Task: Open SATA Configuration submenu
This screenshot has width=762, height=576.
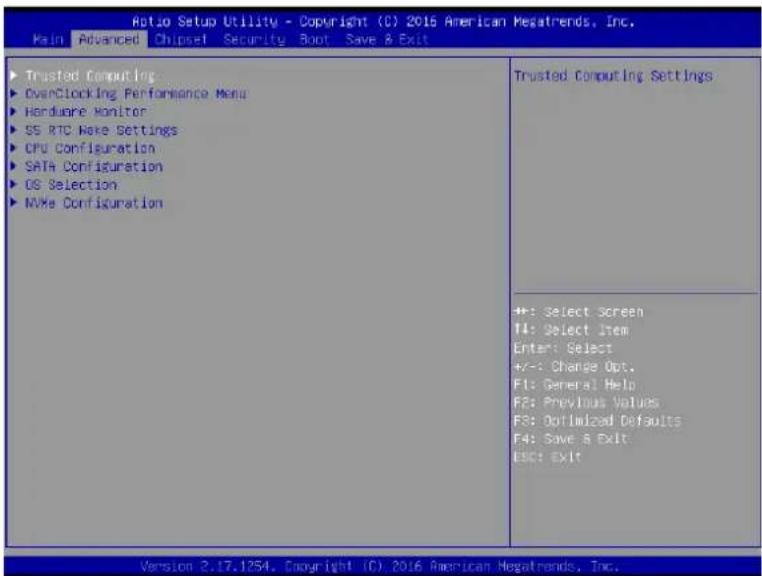Action: click(94, 167)
